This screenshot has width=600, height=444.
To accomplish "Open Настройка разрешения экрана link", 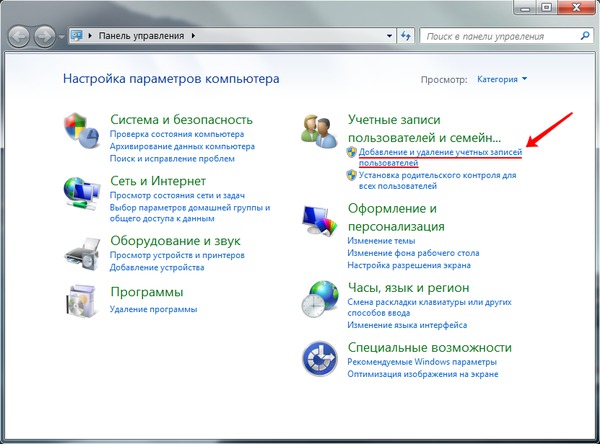I will coord(409,265).
